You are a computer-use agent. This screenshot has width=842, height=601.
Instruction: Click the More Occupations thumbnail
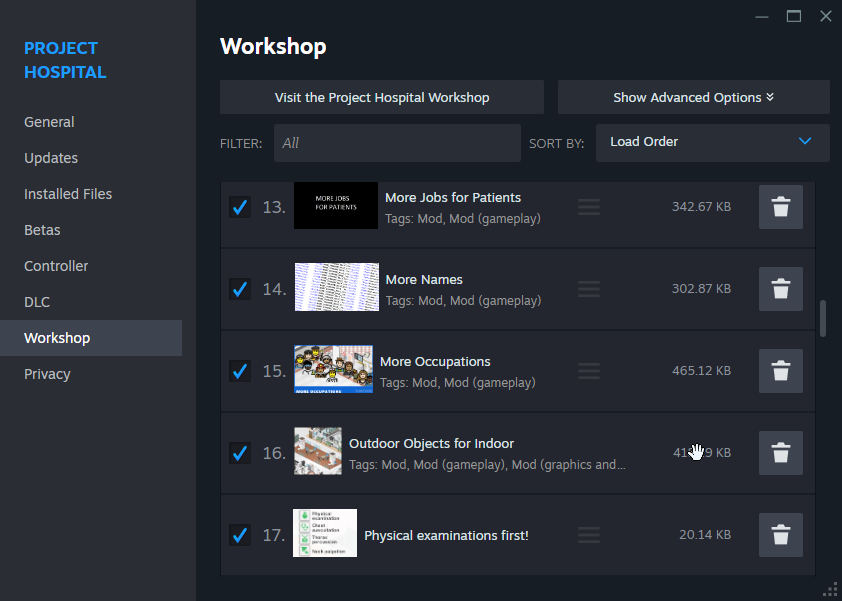333,369
